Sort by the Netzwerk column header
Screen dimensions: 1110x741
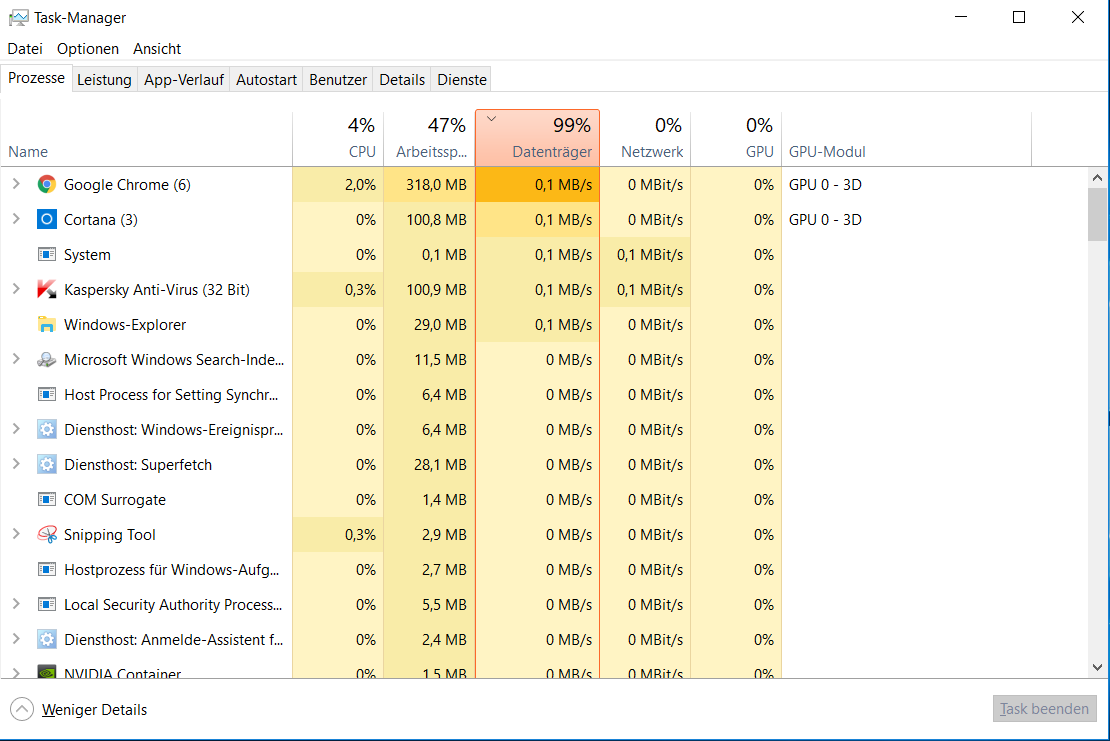645,139
